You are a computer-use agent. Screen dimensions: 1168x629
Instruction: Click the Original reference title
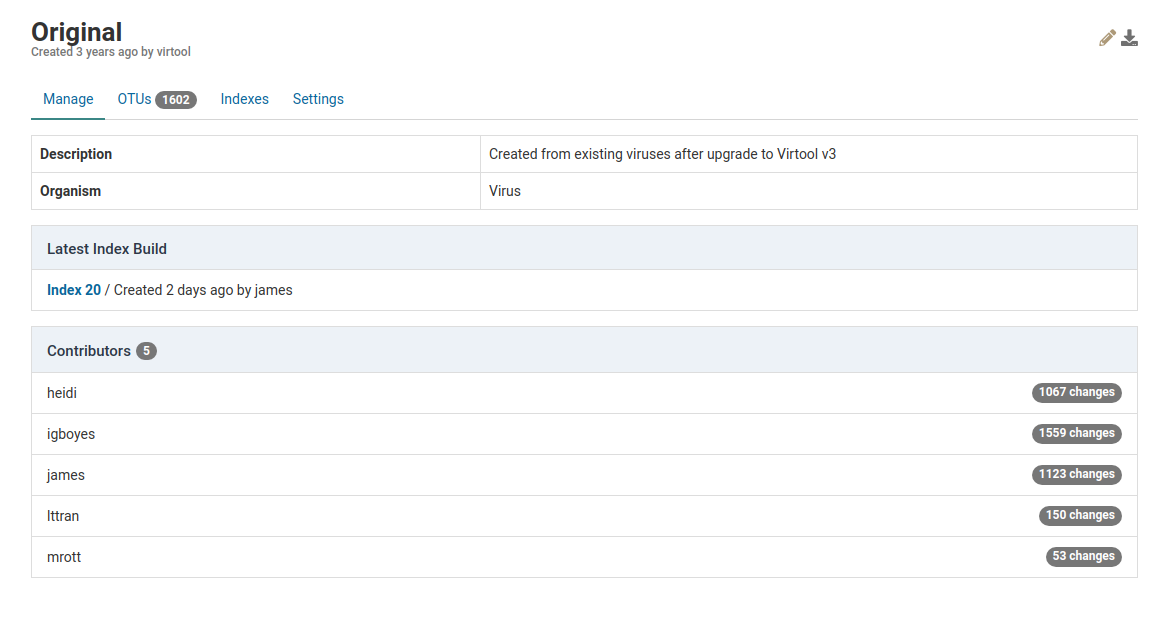tap(77, 31)
